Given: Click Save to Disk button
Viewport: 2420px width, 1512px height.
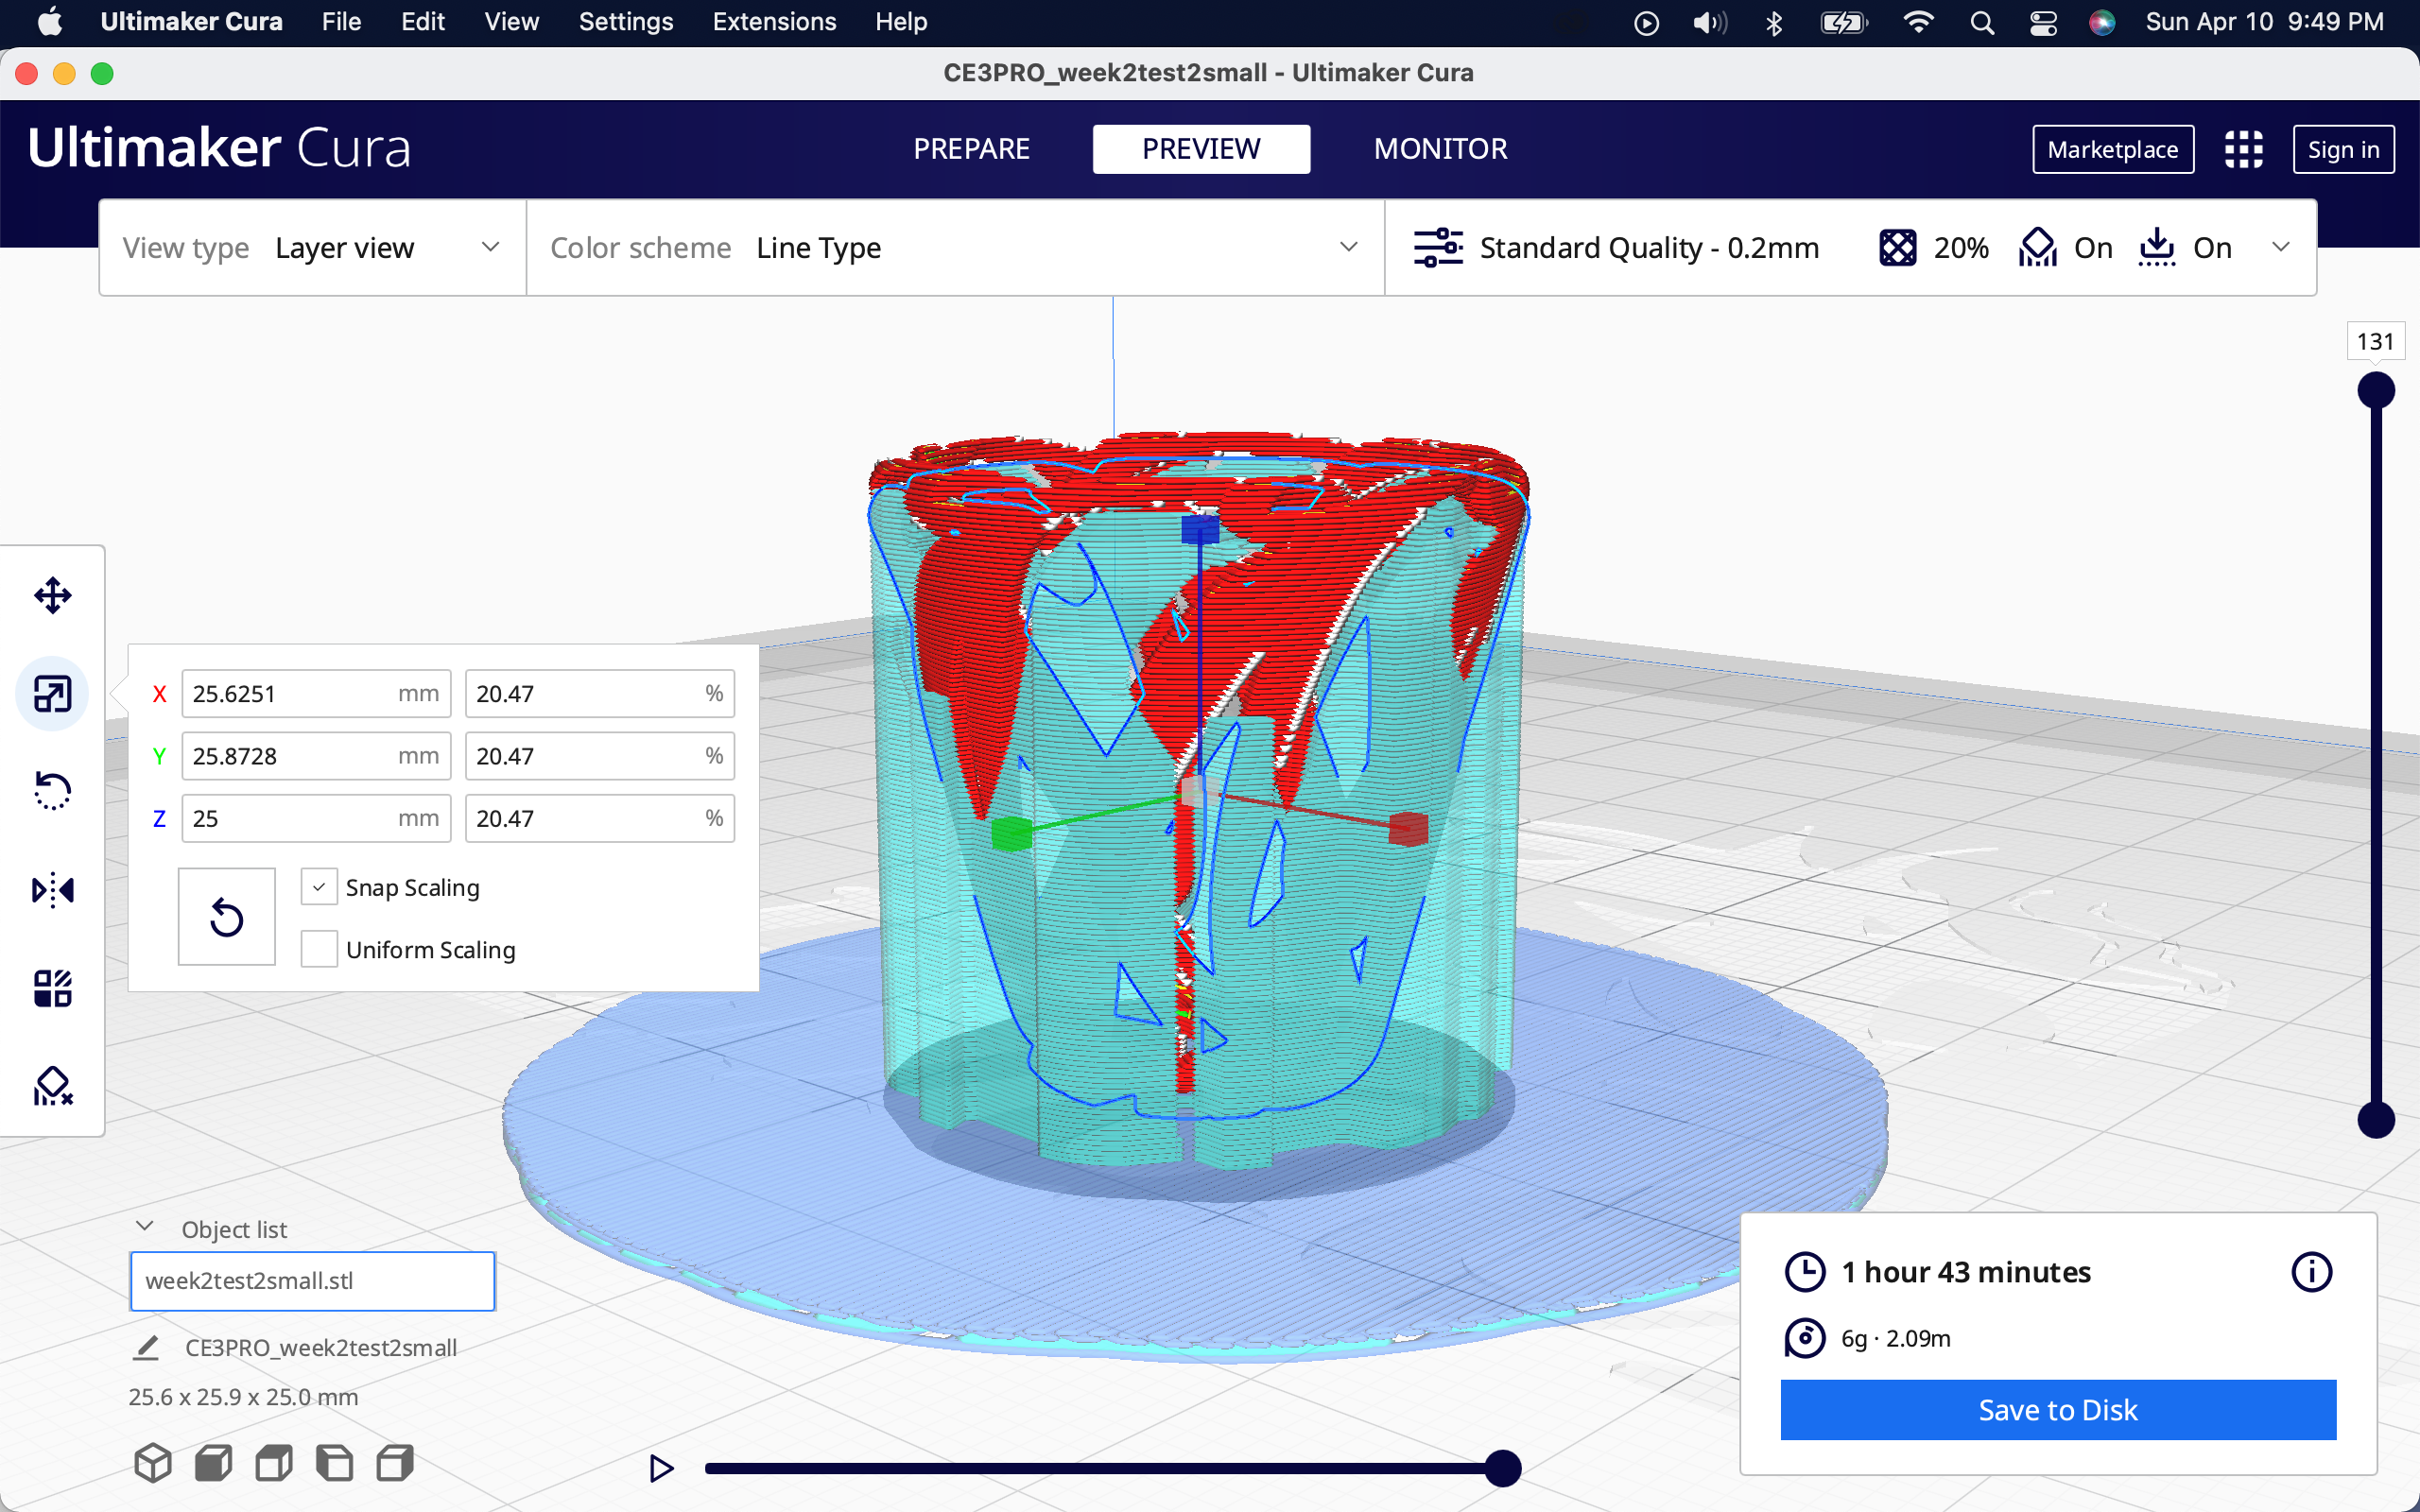Looking at the screenshot, I should point(2057,1410).
